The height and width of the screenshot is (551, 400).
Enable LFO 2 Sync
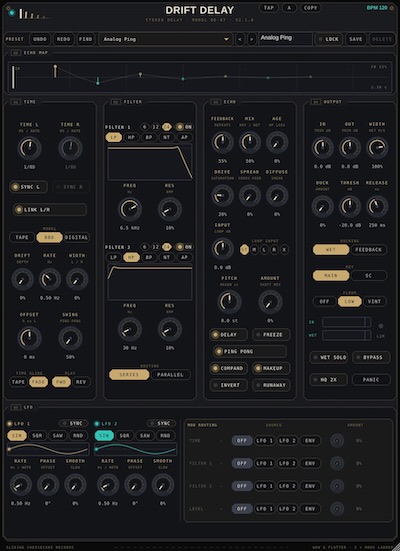[x=161, y=423]
